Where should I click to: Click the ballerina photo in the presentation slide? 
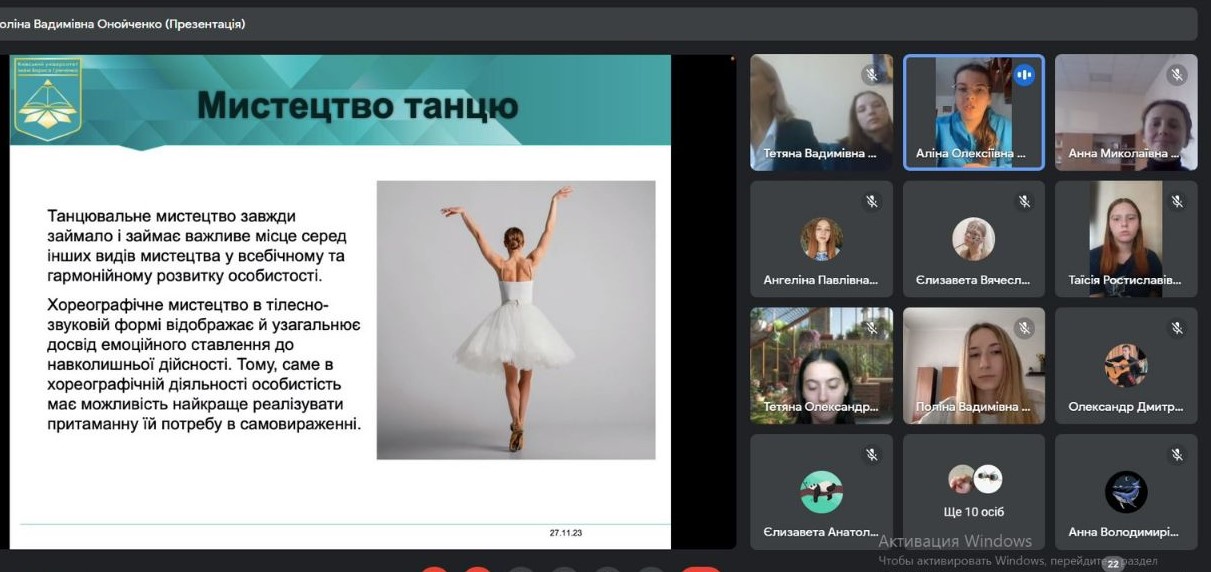tap(515, 319)
